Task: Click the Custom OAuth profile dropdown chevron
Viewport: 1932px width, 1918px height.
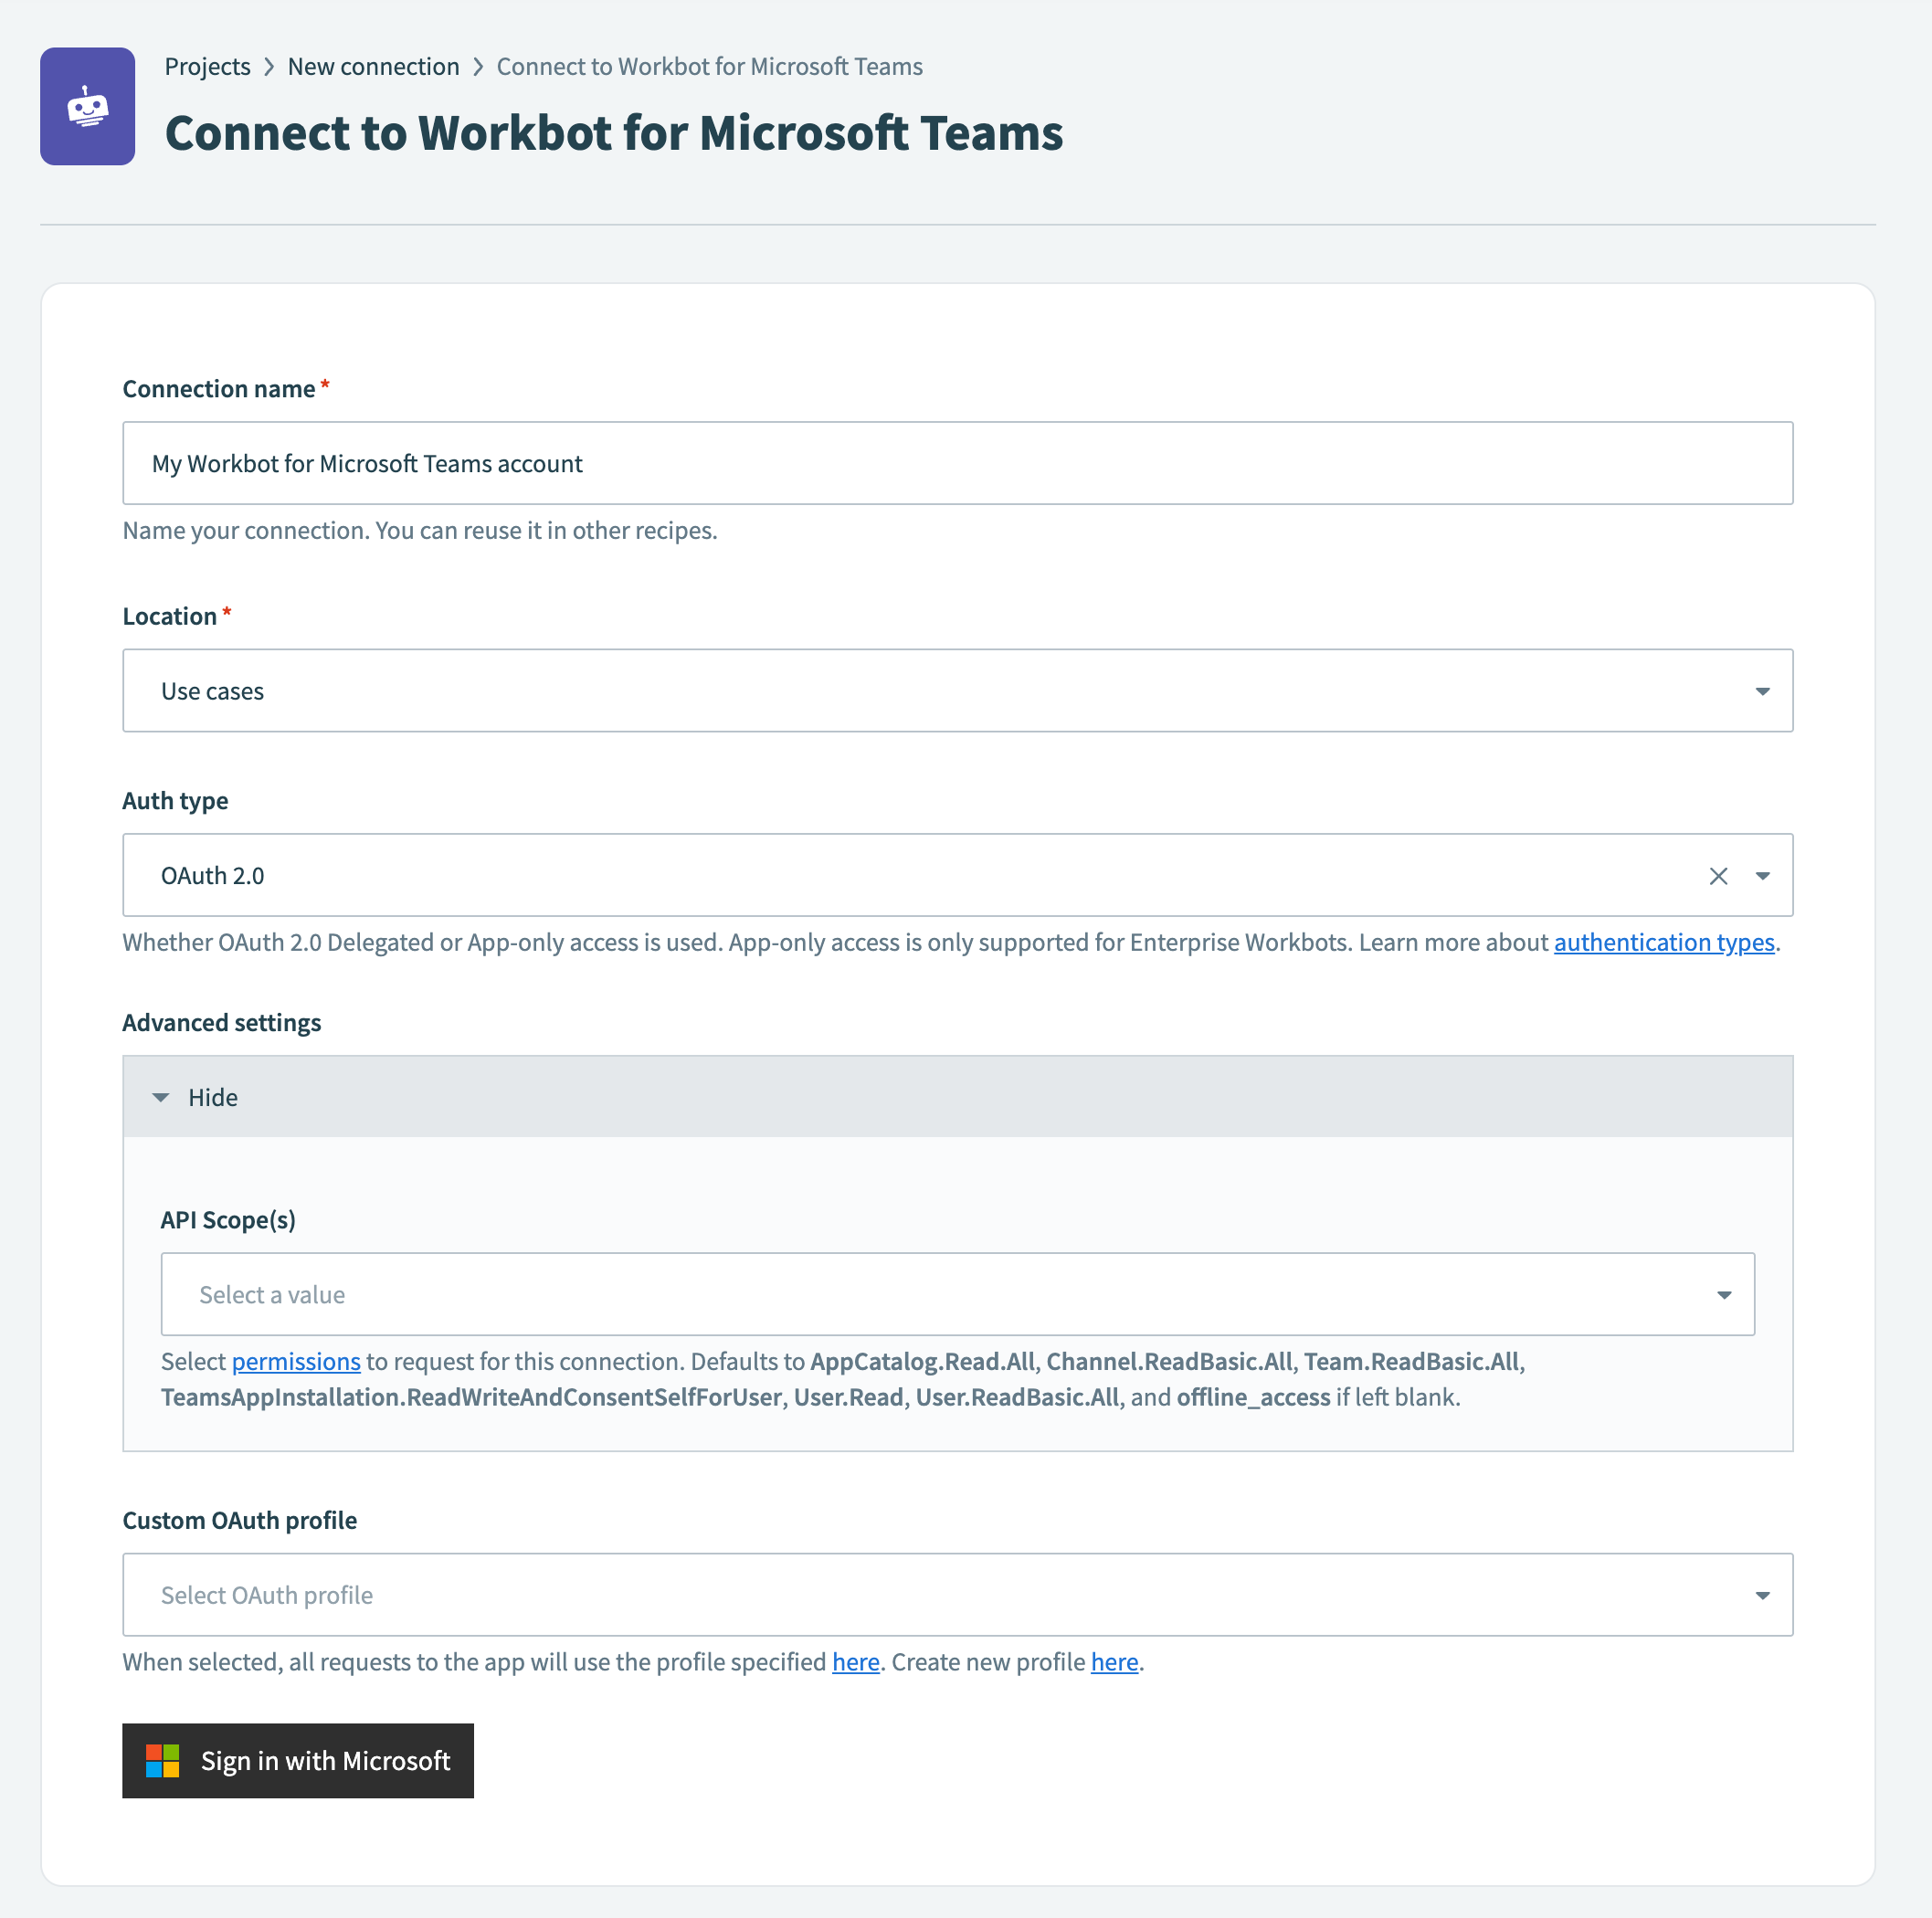Action: [1764, 1595]
